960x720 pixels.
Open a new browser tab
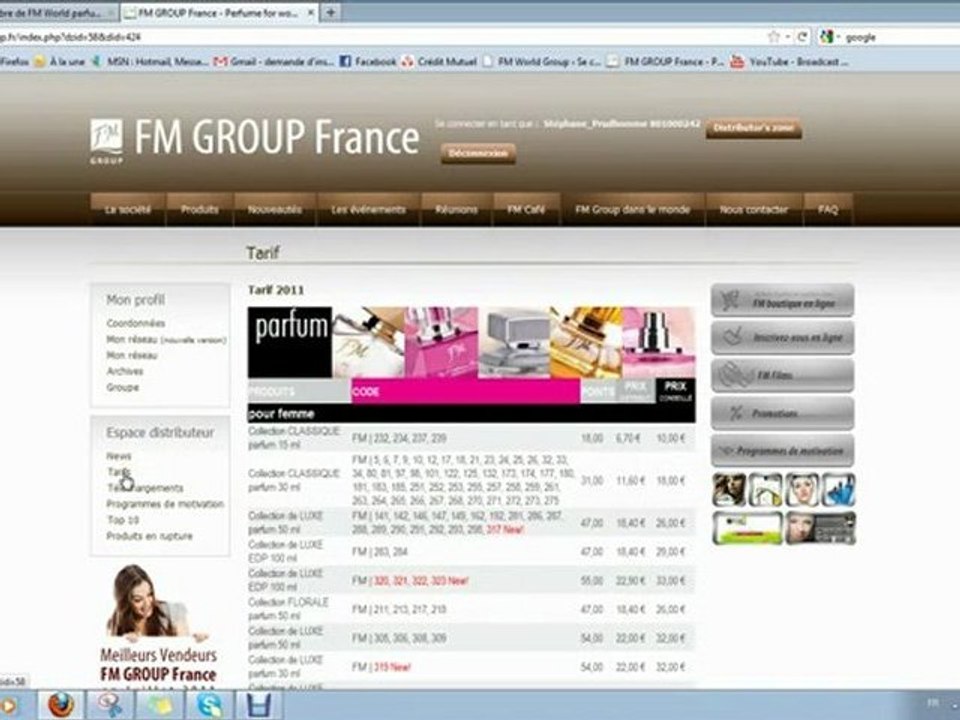click(x=331, y=12)
